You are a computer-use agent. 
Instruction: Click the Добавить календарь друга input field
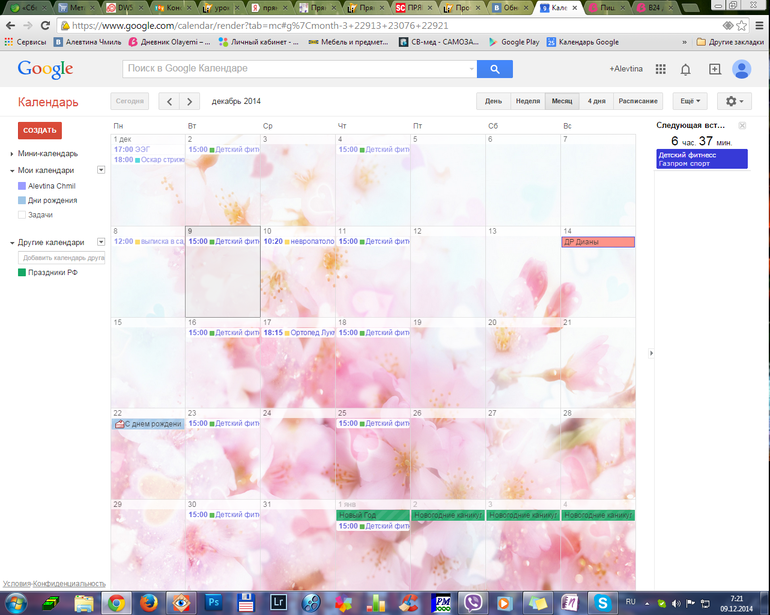tap(62, 258)
